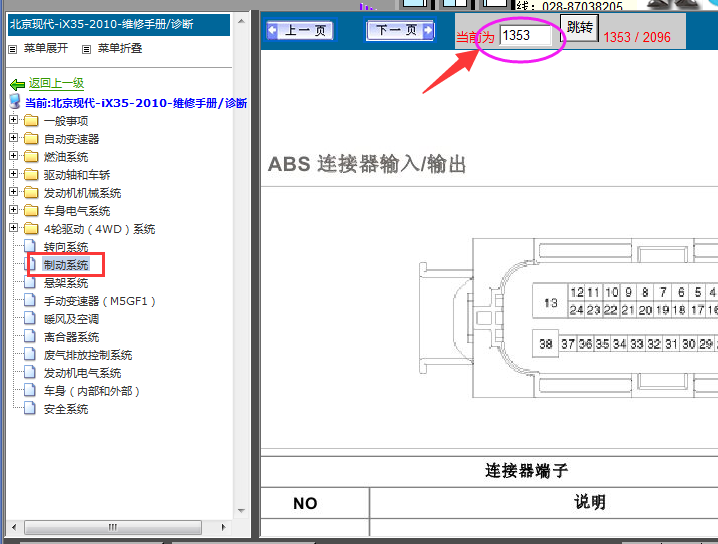
Task: Expand the 驱动轴和车轿 folder node
Action: (13, 174)
